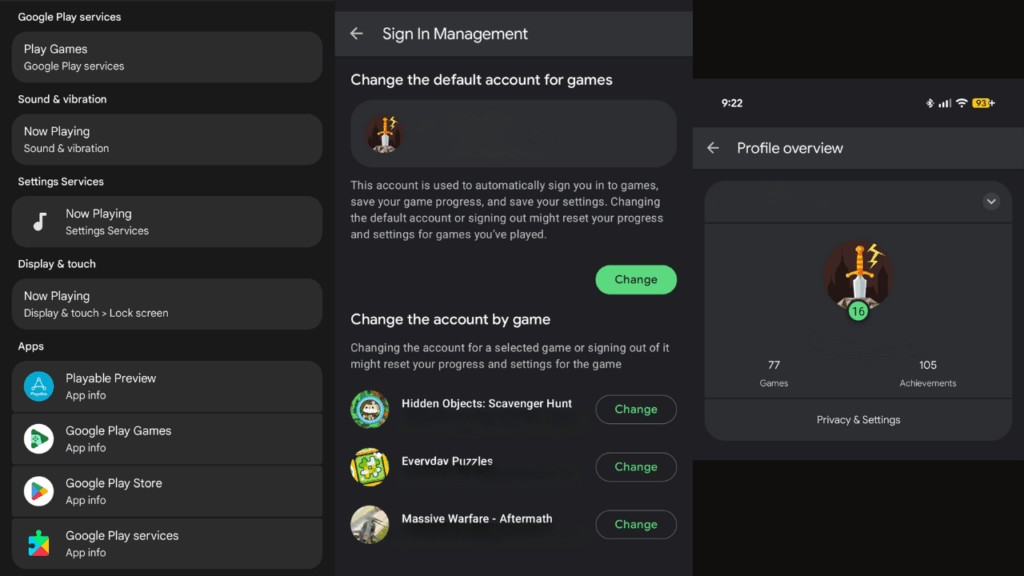Select the Everyday Puzzles game icon
The height and width of the screenshot is (576, 1024).
coord(370,467)
